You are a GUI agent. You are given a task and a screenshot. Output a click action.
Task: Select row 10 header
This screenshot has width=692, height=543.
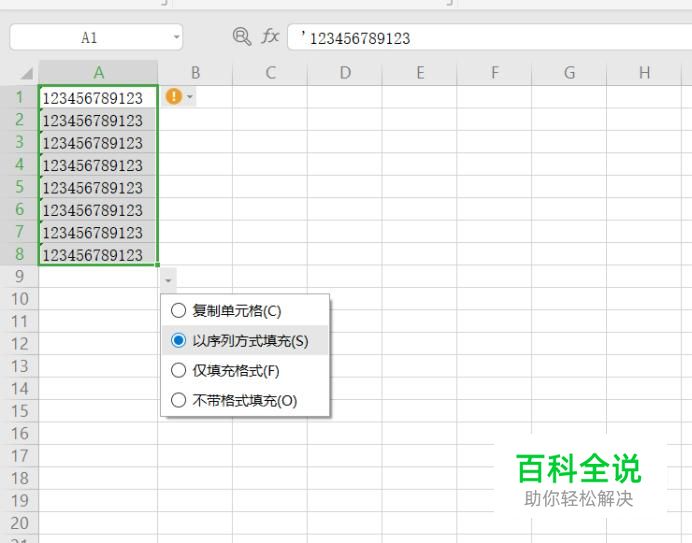[19, 299]
